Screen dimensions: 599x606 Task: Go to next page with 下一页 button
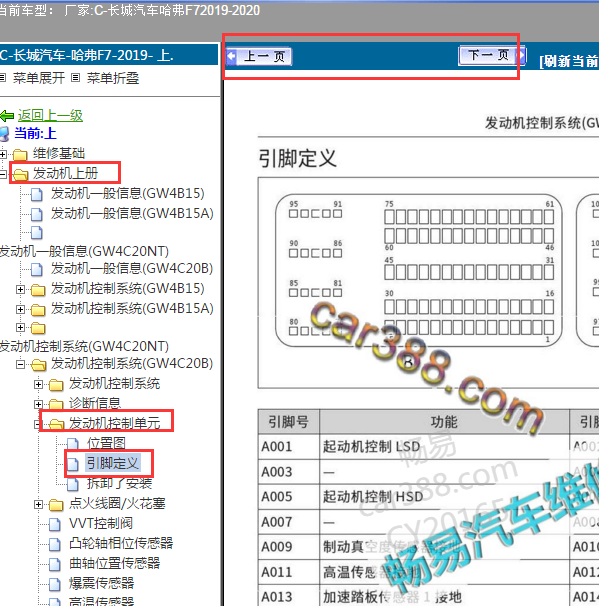[492, 55]
